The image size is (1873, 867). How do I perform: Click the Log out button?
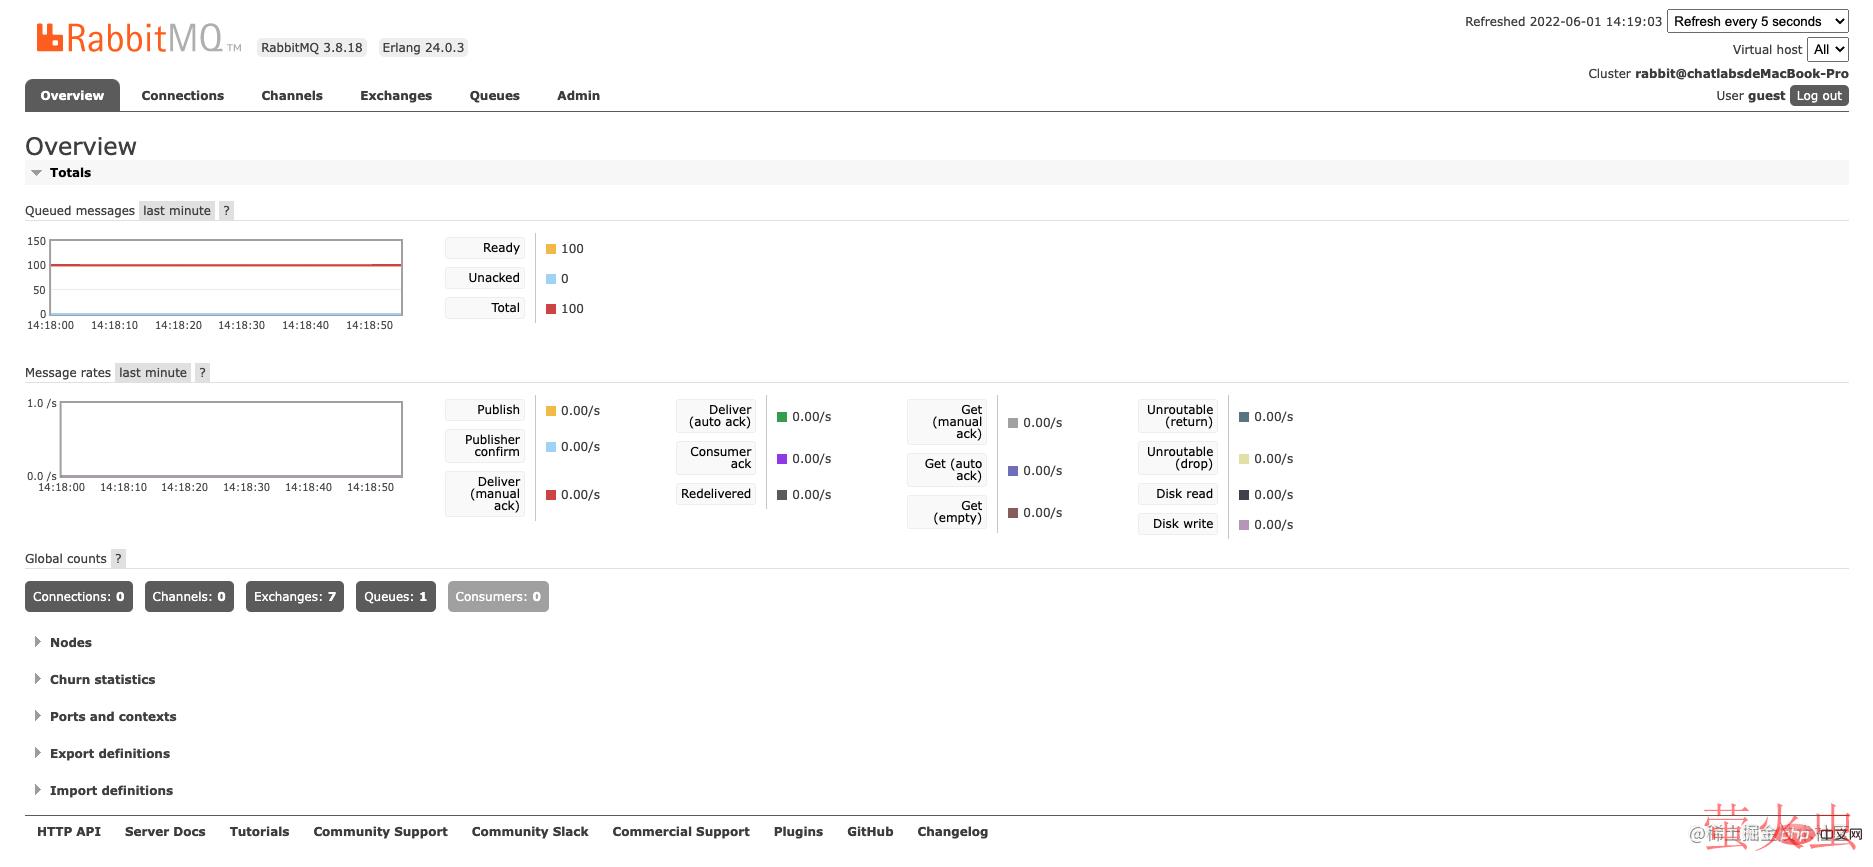click(x=1818, y=96)
